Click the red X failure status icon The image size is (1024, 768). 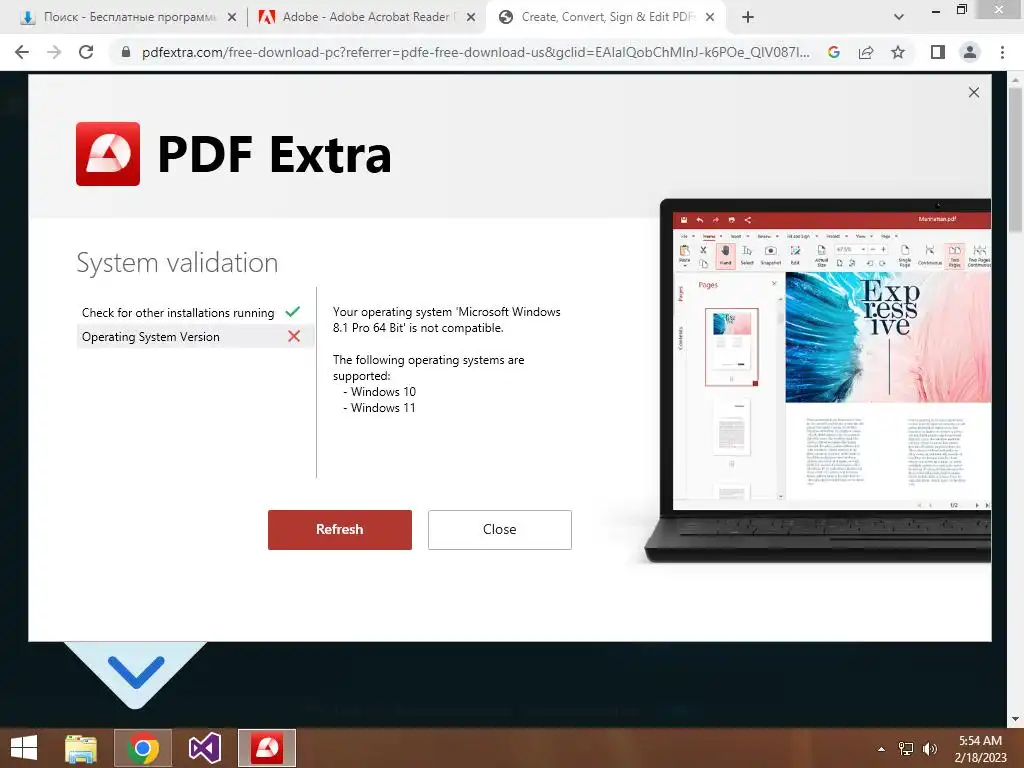coord(294,336)
